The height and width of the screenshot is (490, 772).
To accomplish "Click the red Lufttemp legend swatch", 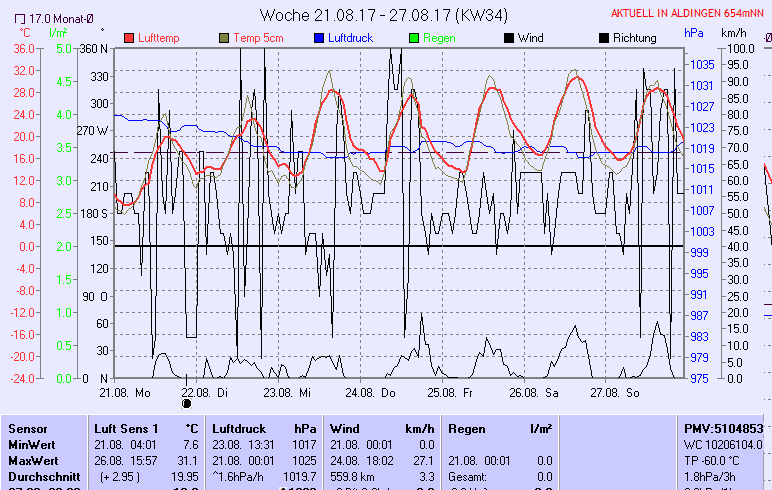I will point(129,38).
